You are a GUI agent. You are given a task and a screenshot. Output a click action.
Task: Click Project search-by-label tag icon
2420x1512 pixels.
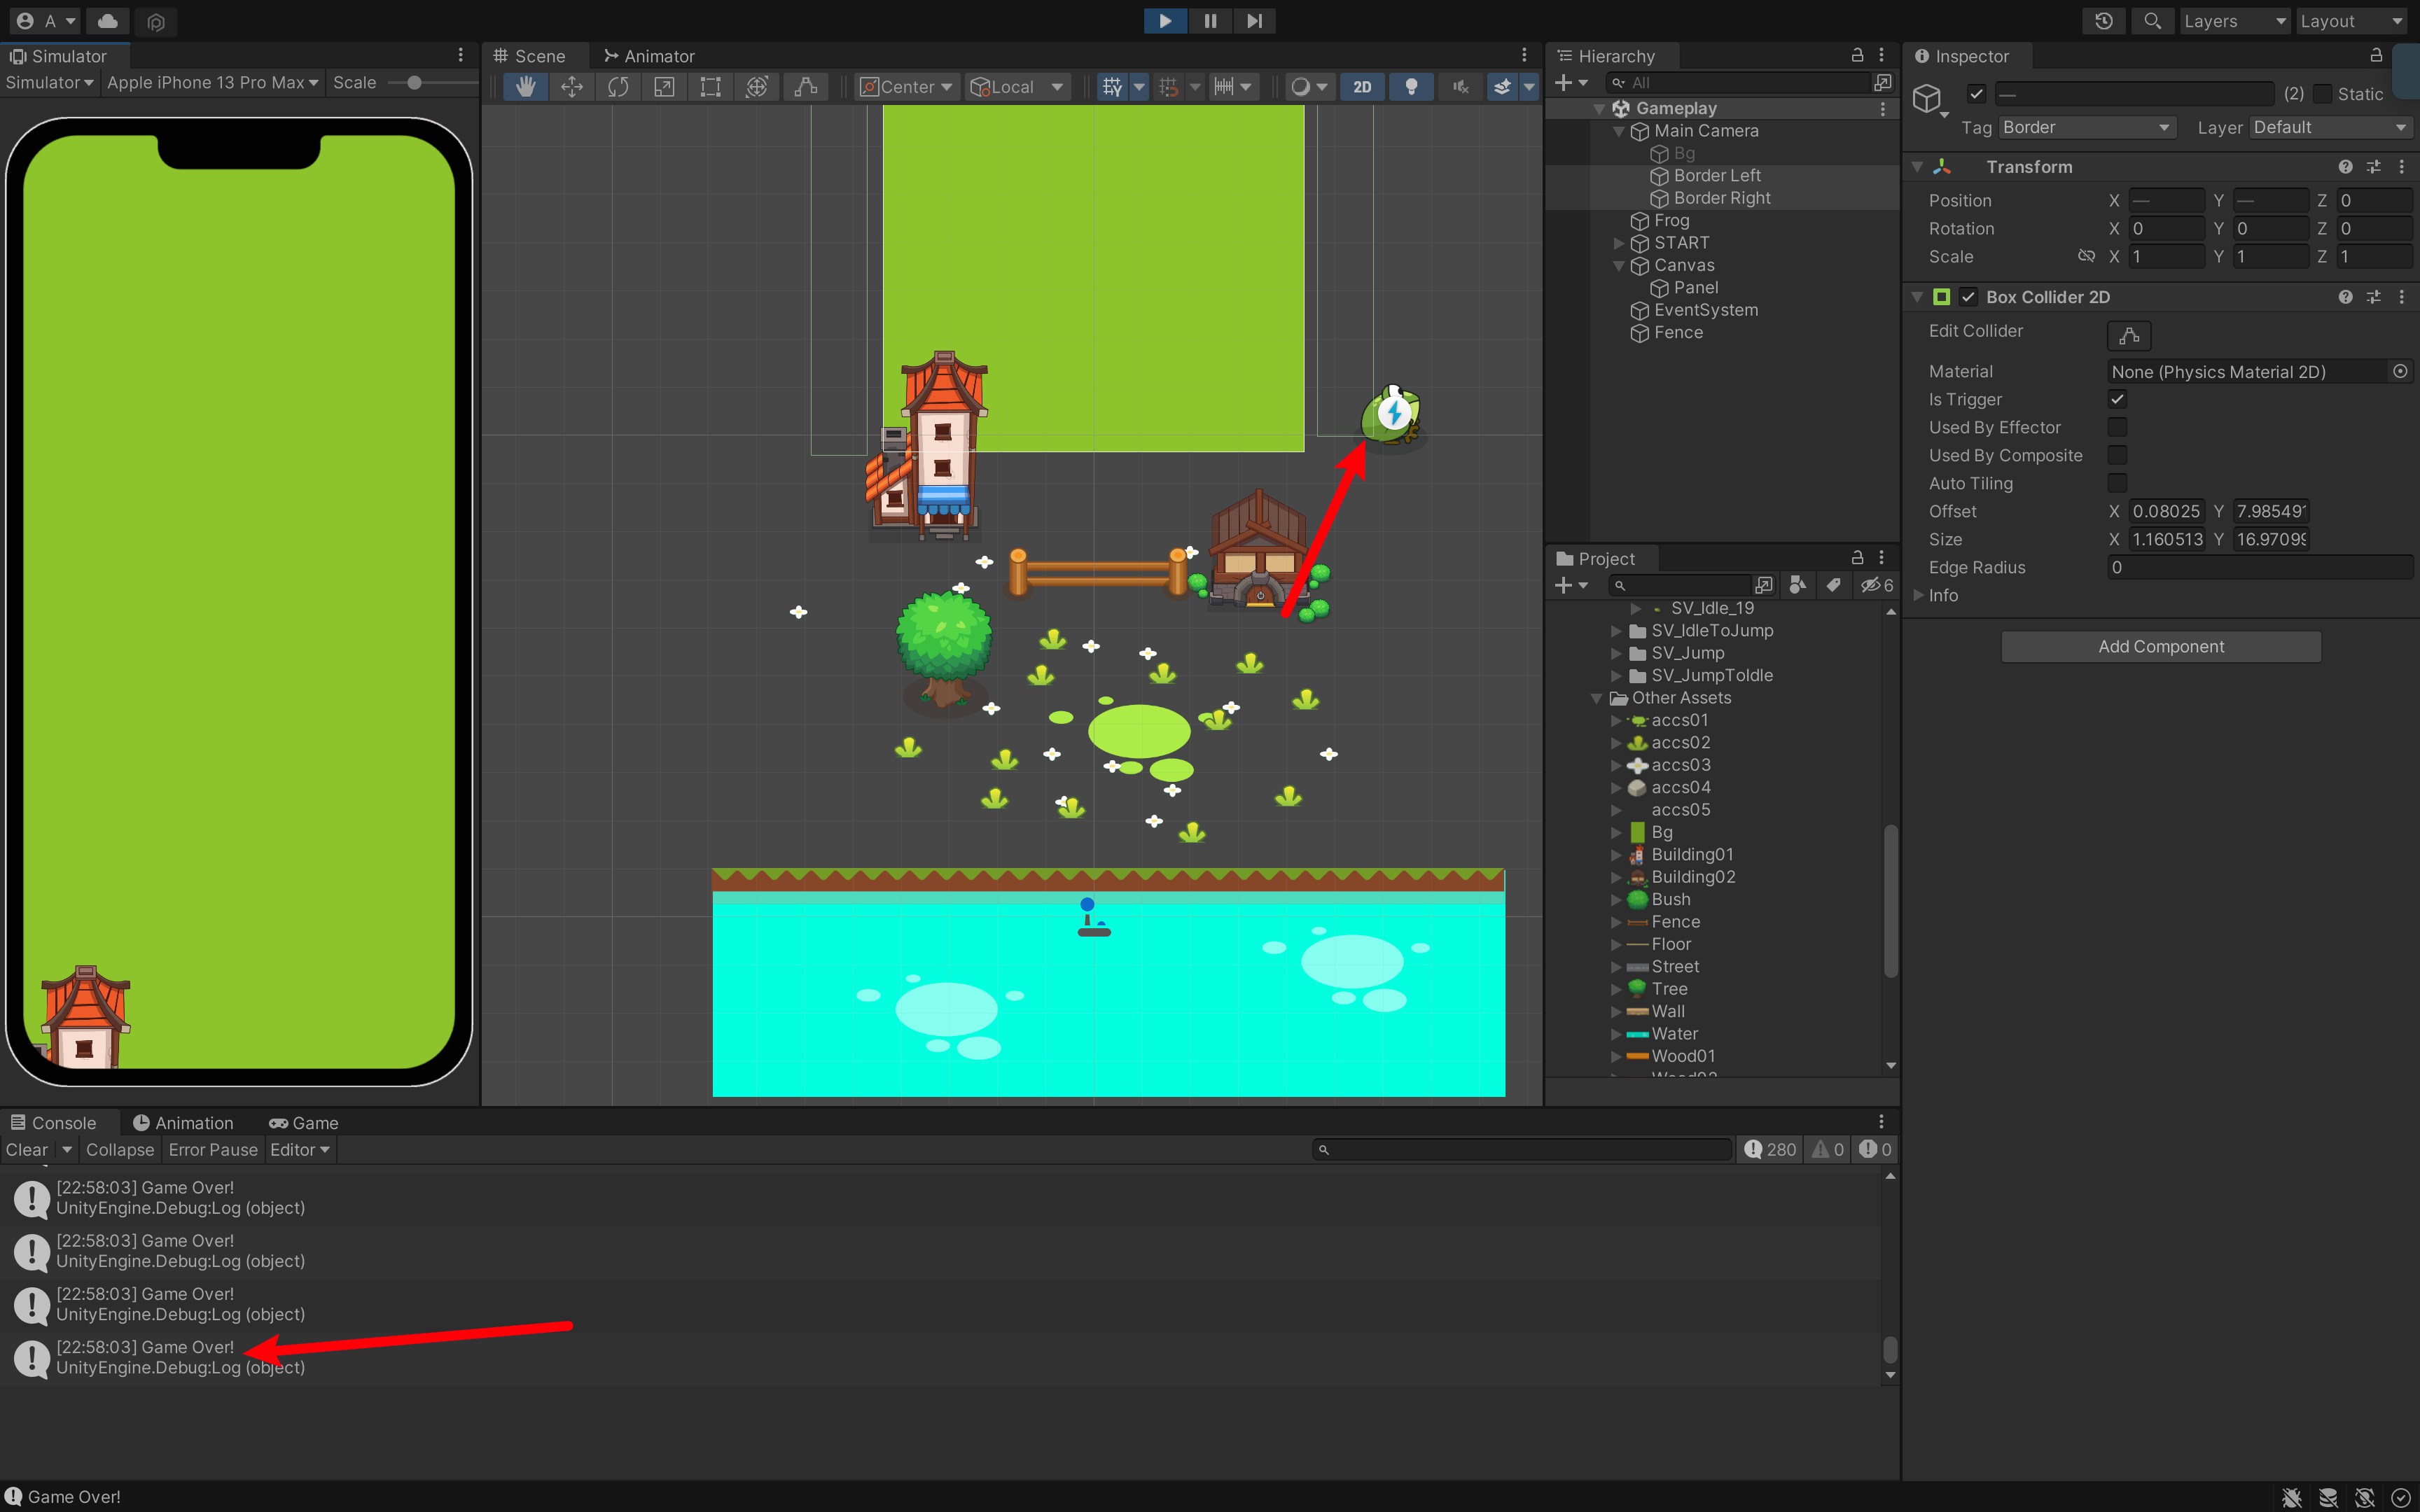click(x=1833, y=585)
